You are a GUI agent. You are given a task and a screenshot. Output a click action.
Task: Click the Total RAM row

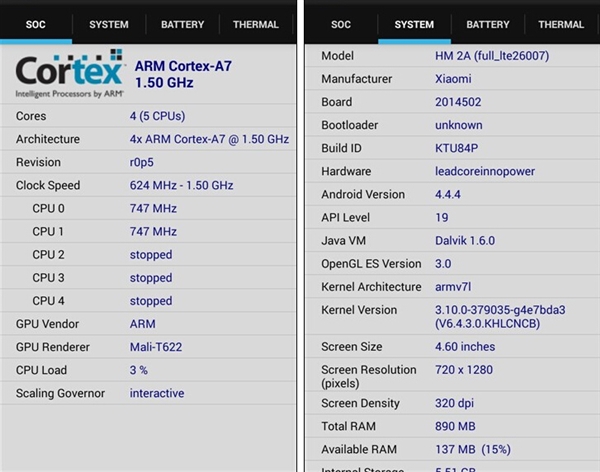click(452, 427)
